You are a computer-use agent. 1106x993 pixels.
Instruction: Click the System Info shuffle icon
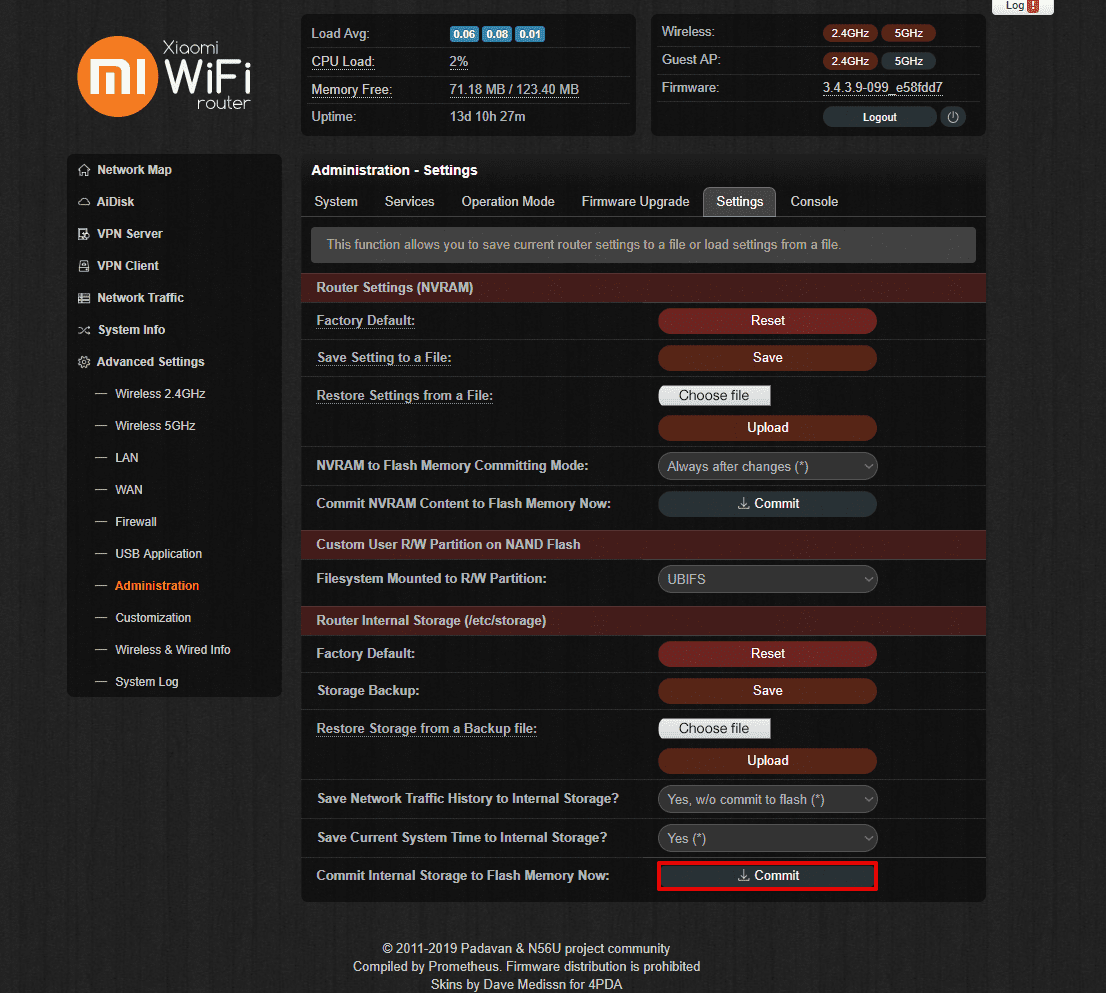pos(84,330)
